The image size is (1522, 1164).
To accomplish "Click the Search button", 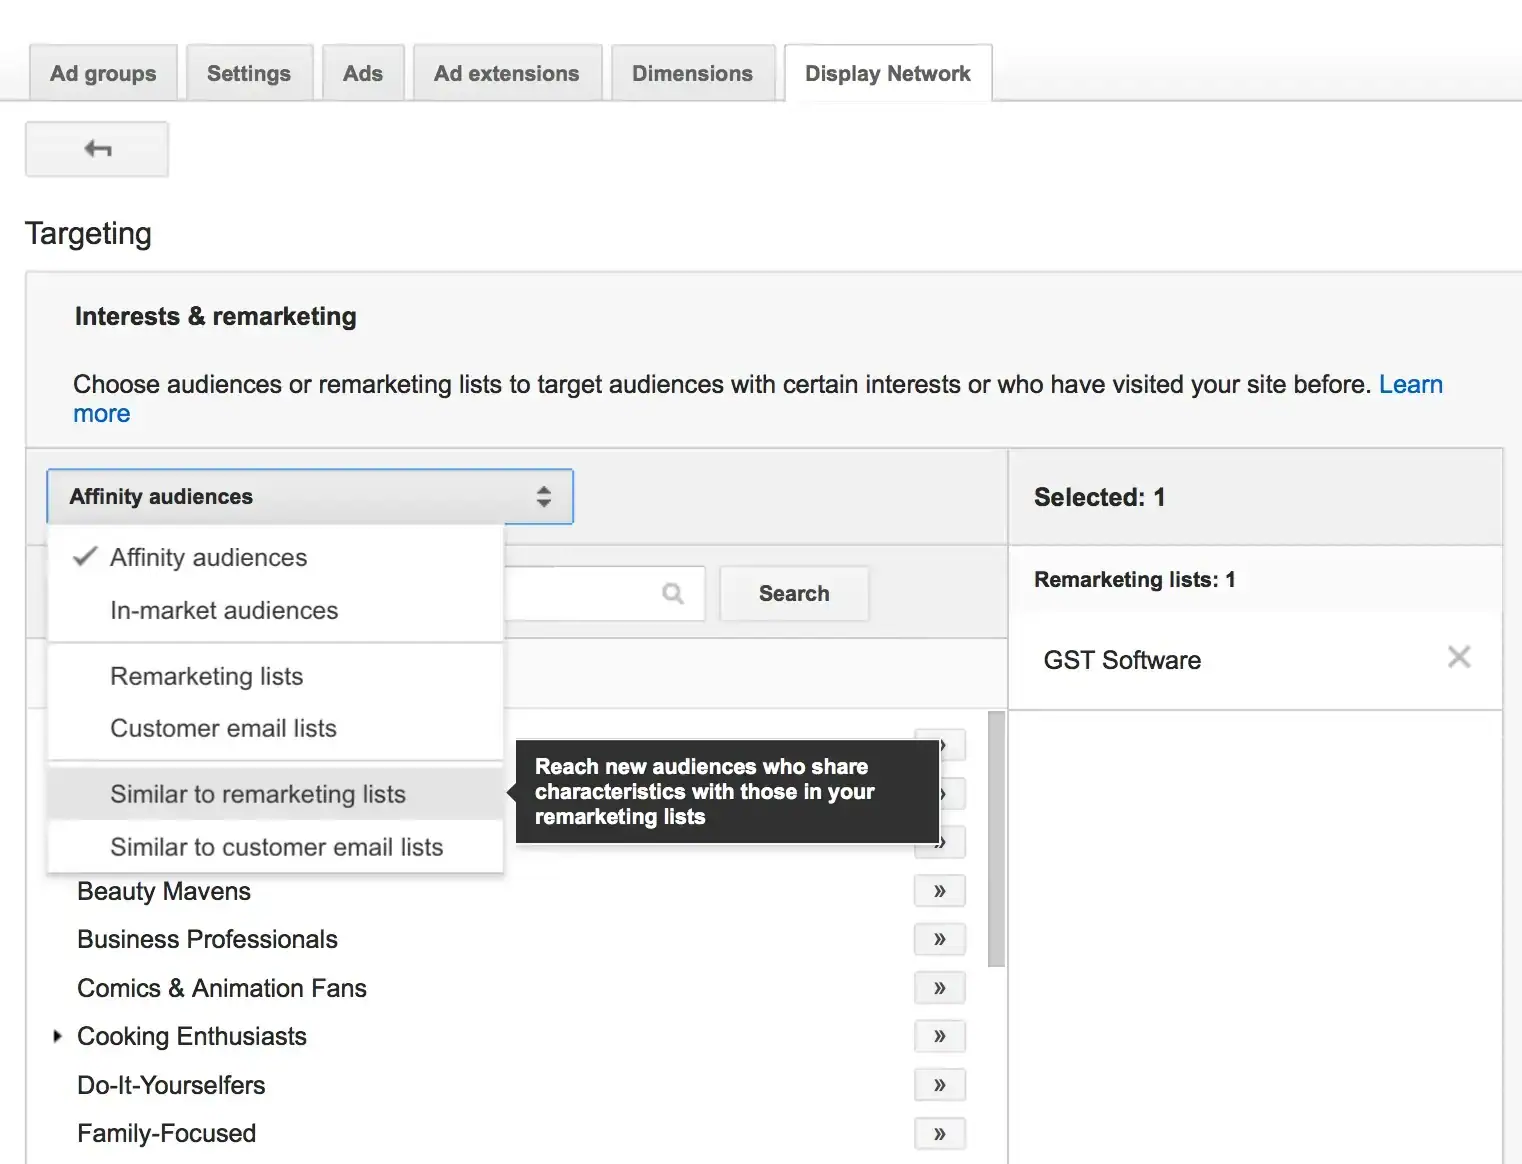I will click(x=793, y=593).
